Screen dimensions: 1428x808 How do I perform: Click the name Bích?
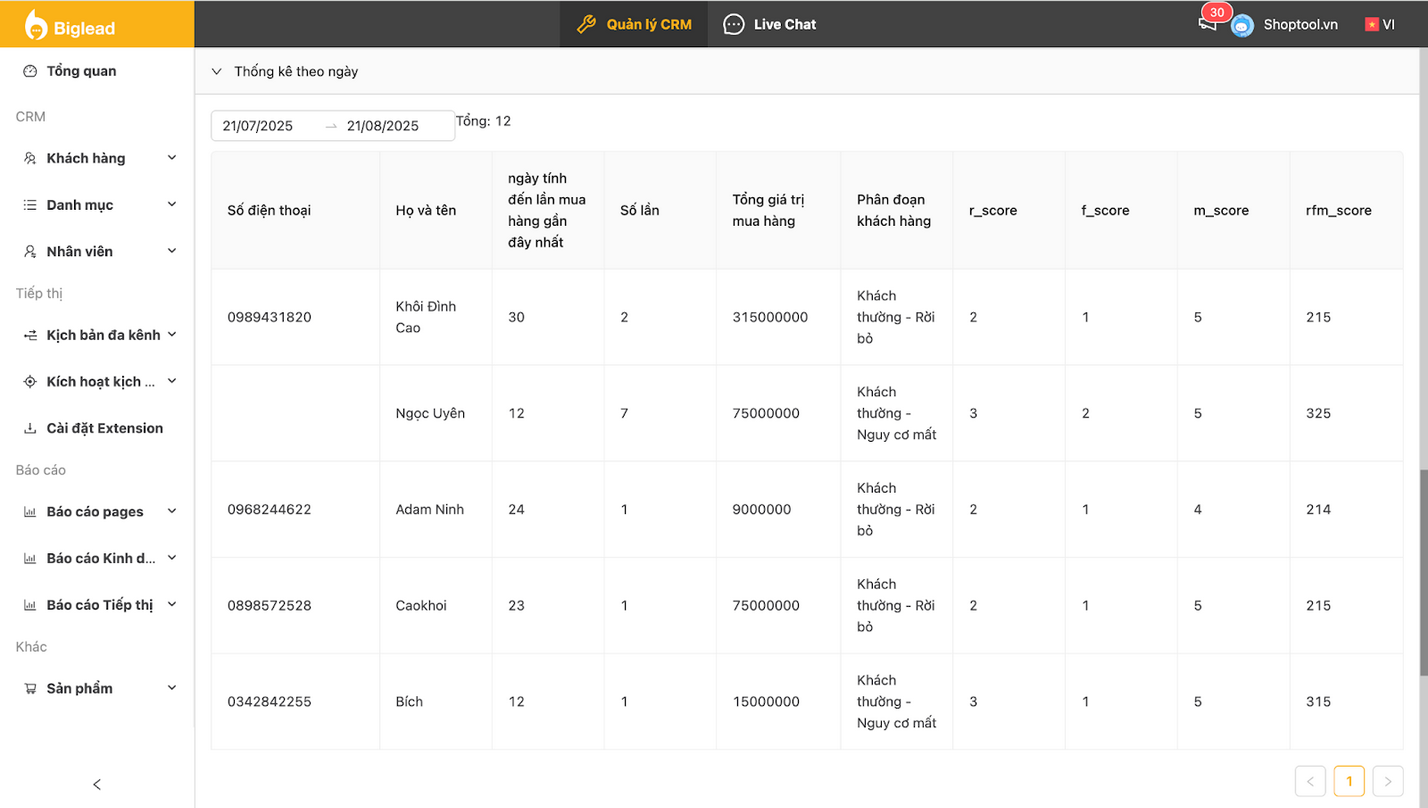[409, 701]
